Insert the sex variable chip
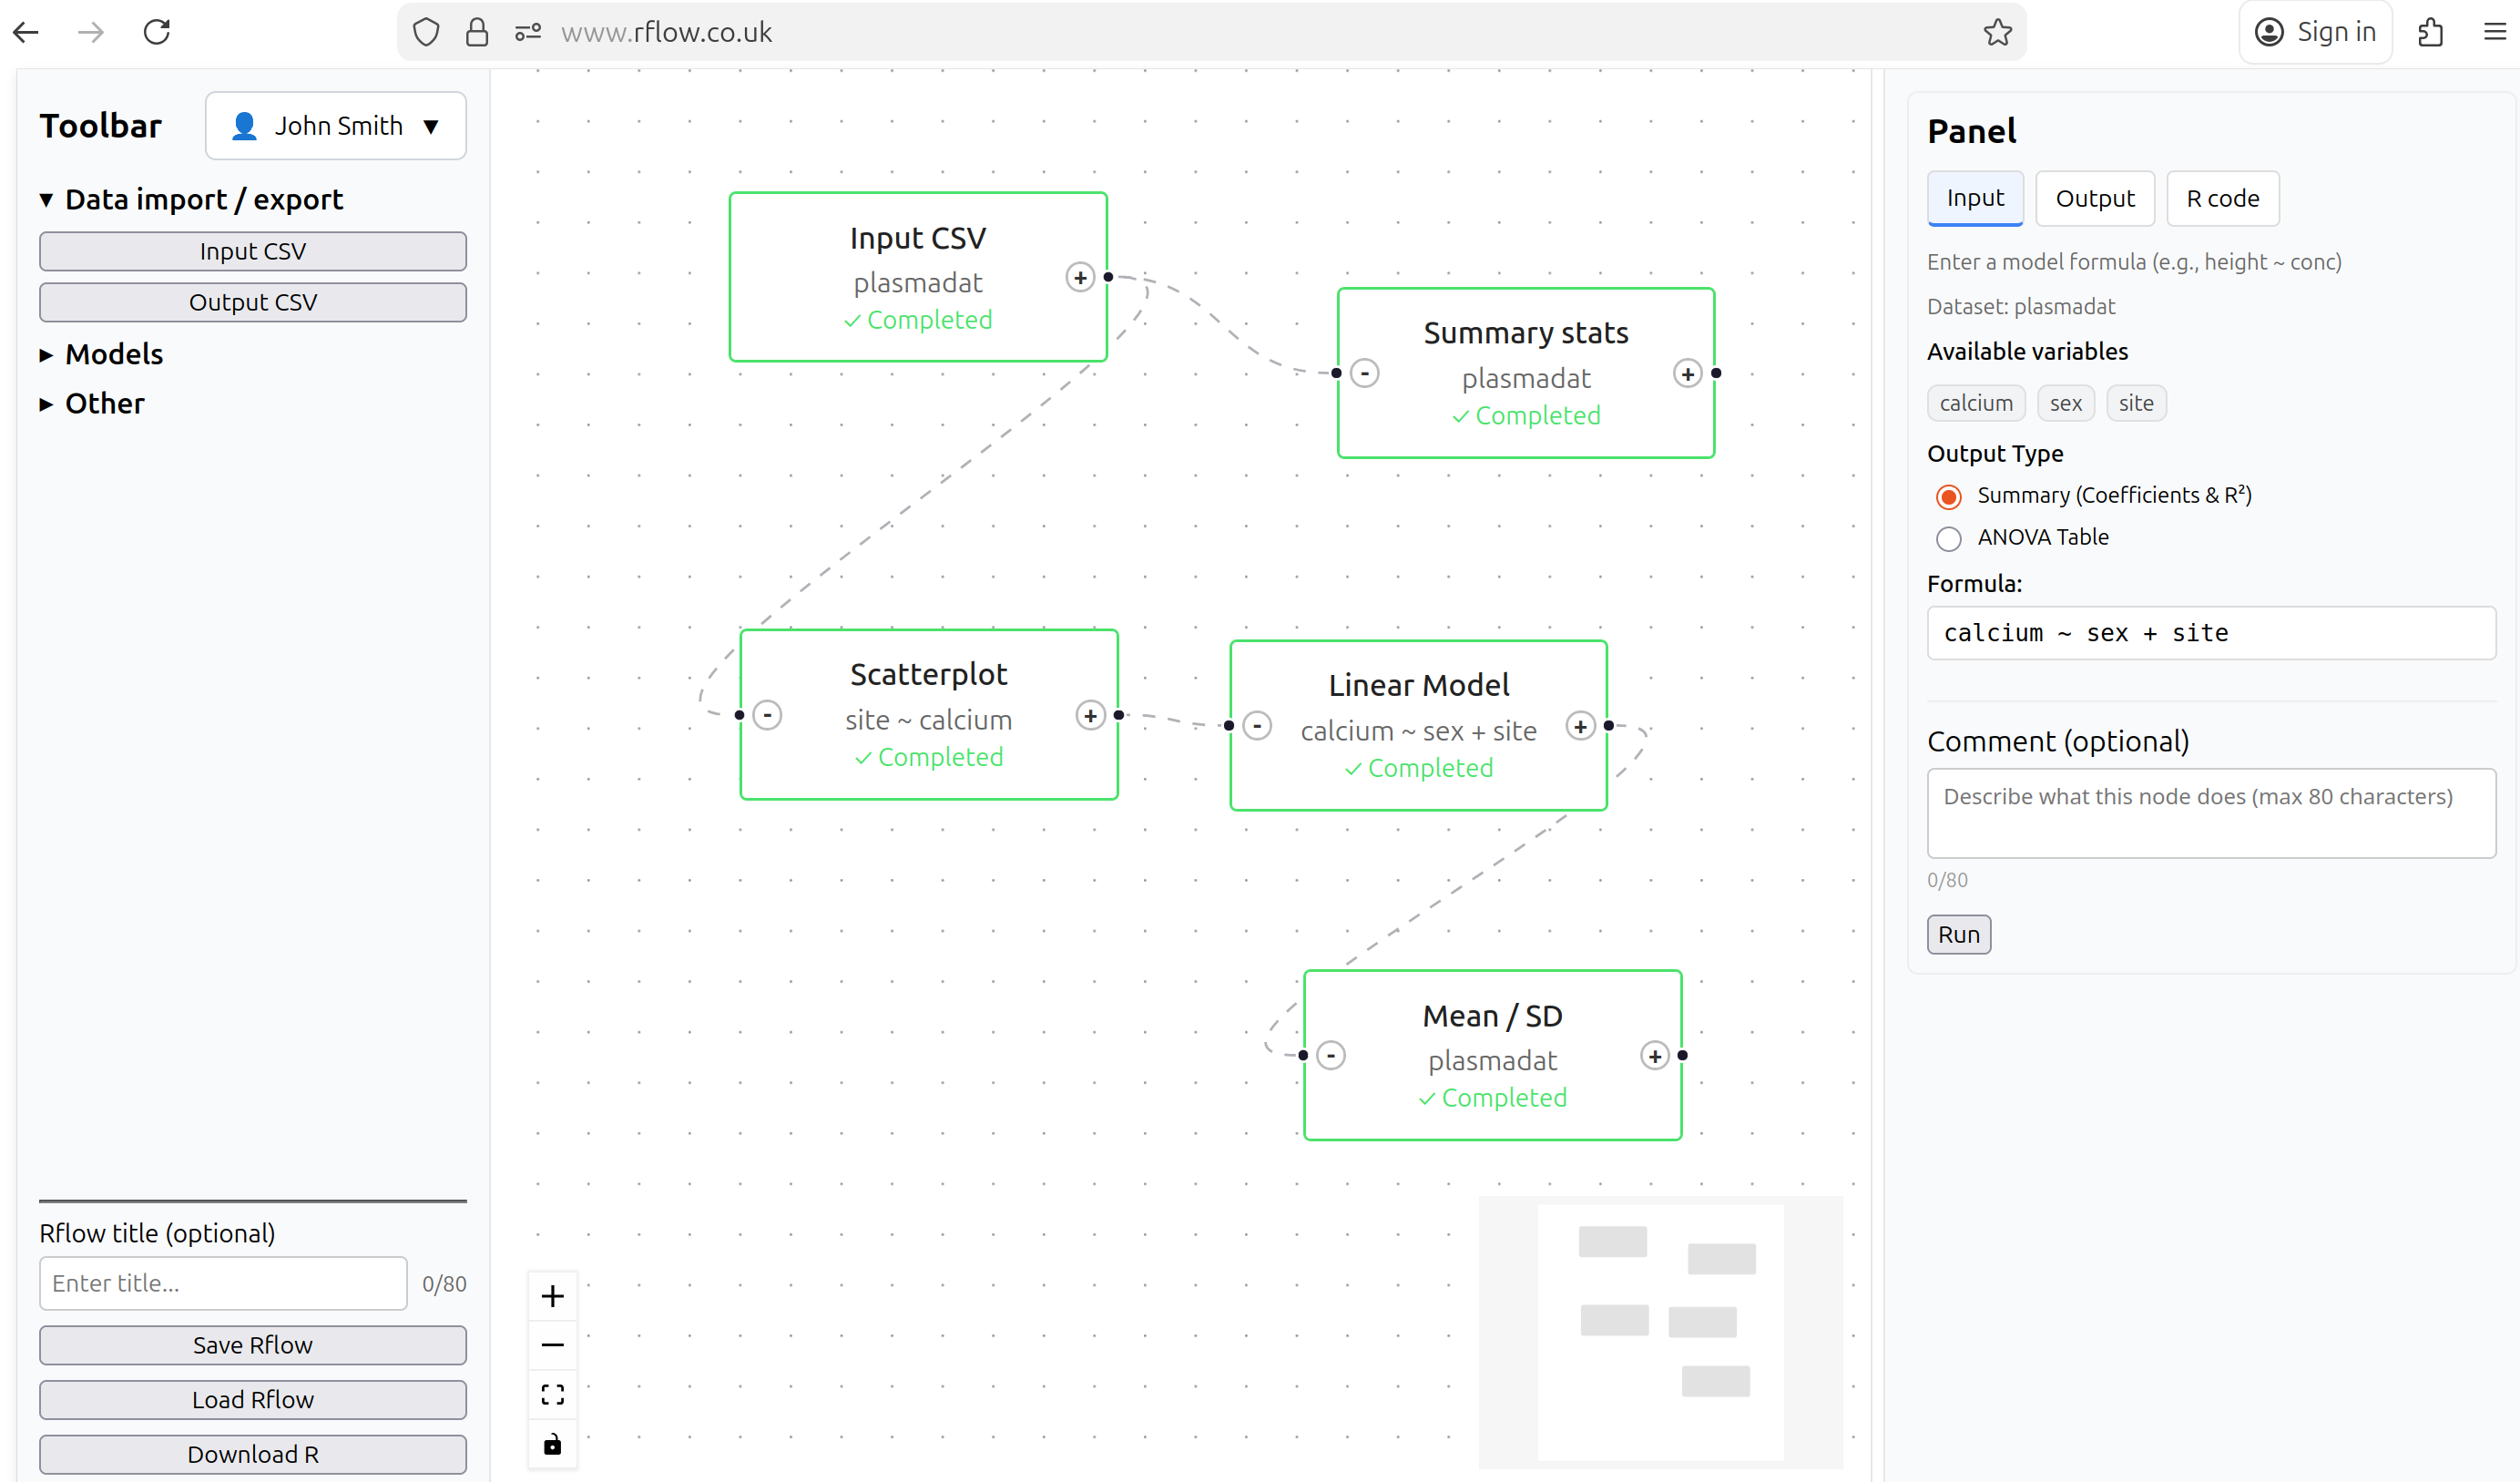The image size is (2520, 1482). 2065,403
